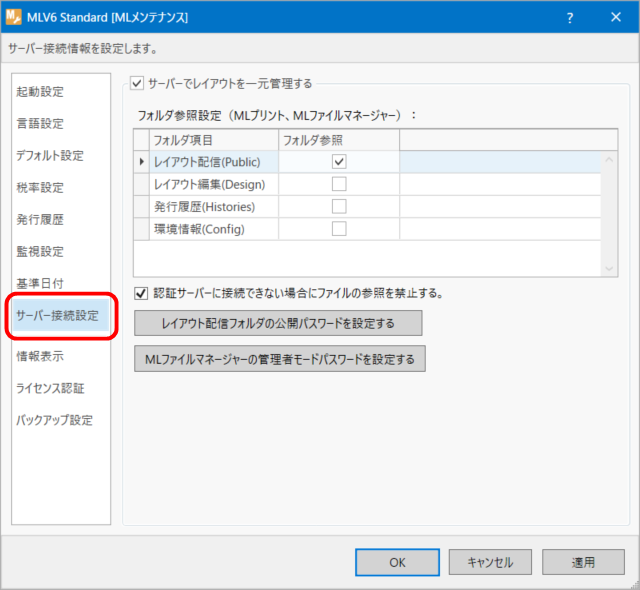Click the grid scrollbar up arrow

point(609,160)
